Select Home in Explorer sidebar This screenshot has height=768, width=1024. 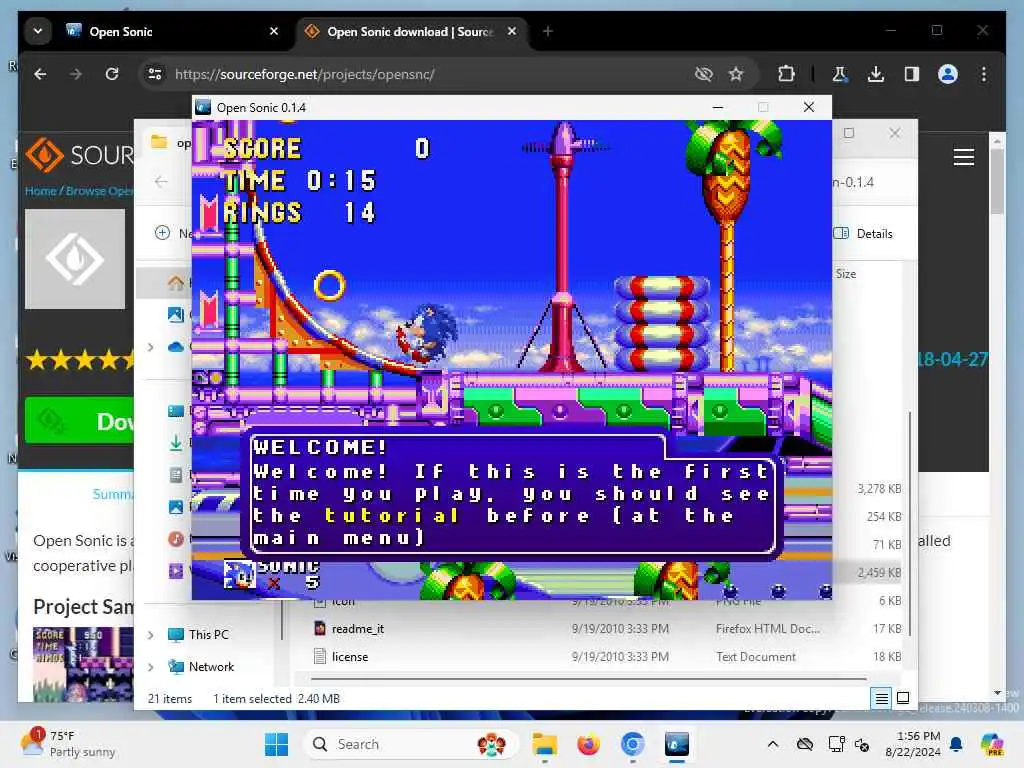coord(176,283)
